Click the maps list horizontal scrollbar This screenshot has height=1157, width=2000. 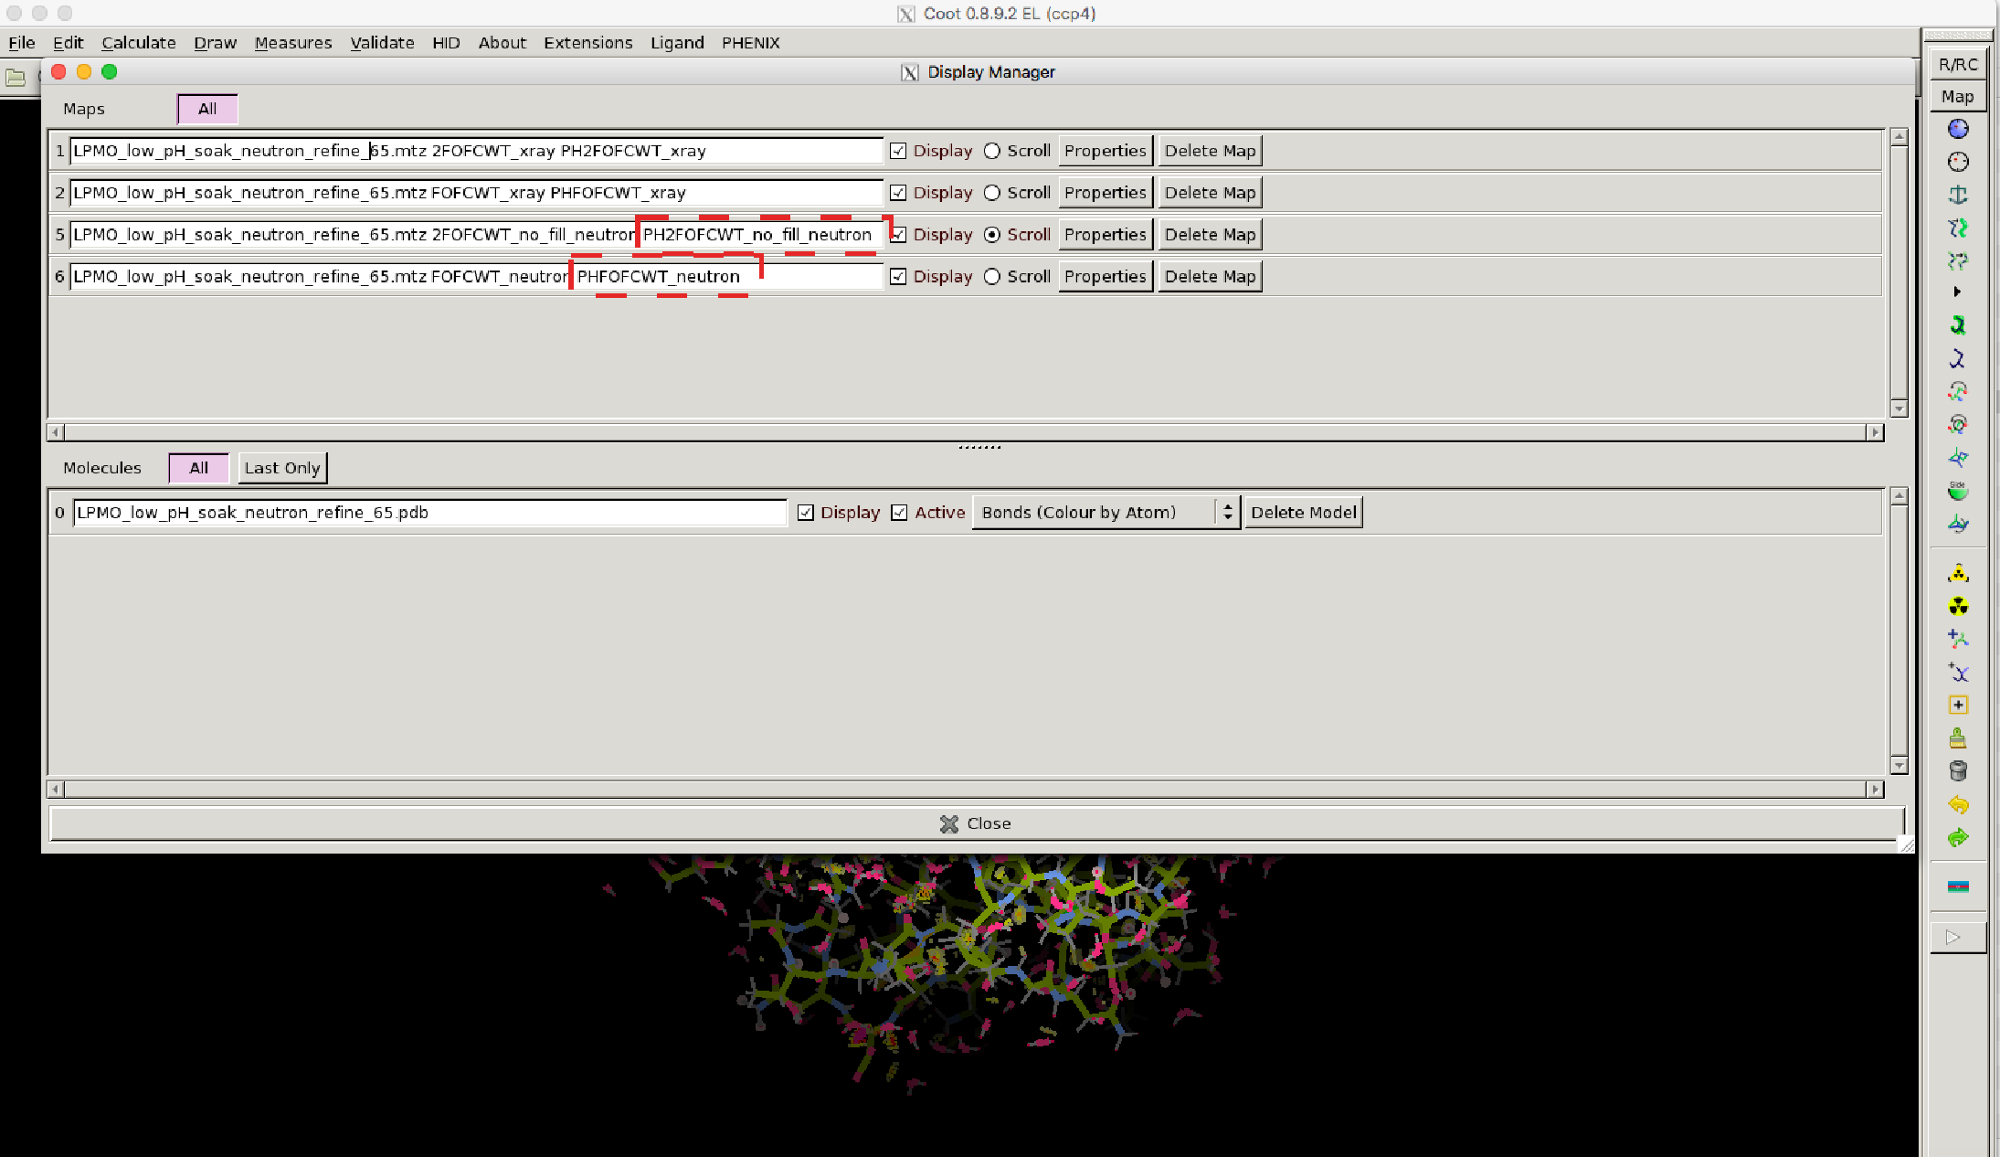tap(965, 432)
